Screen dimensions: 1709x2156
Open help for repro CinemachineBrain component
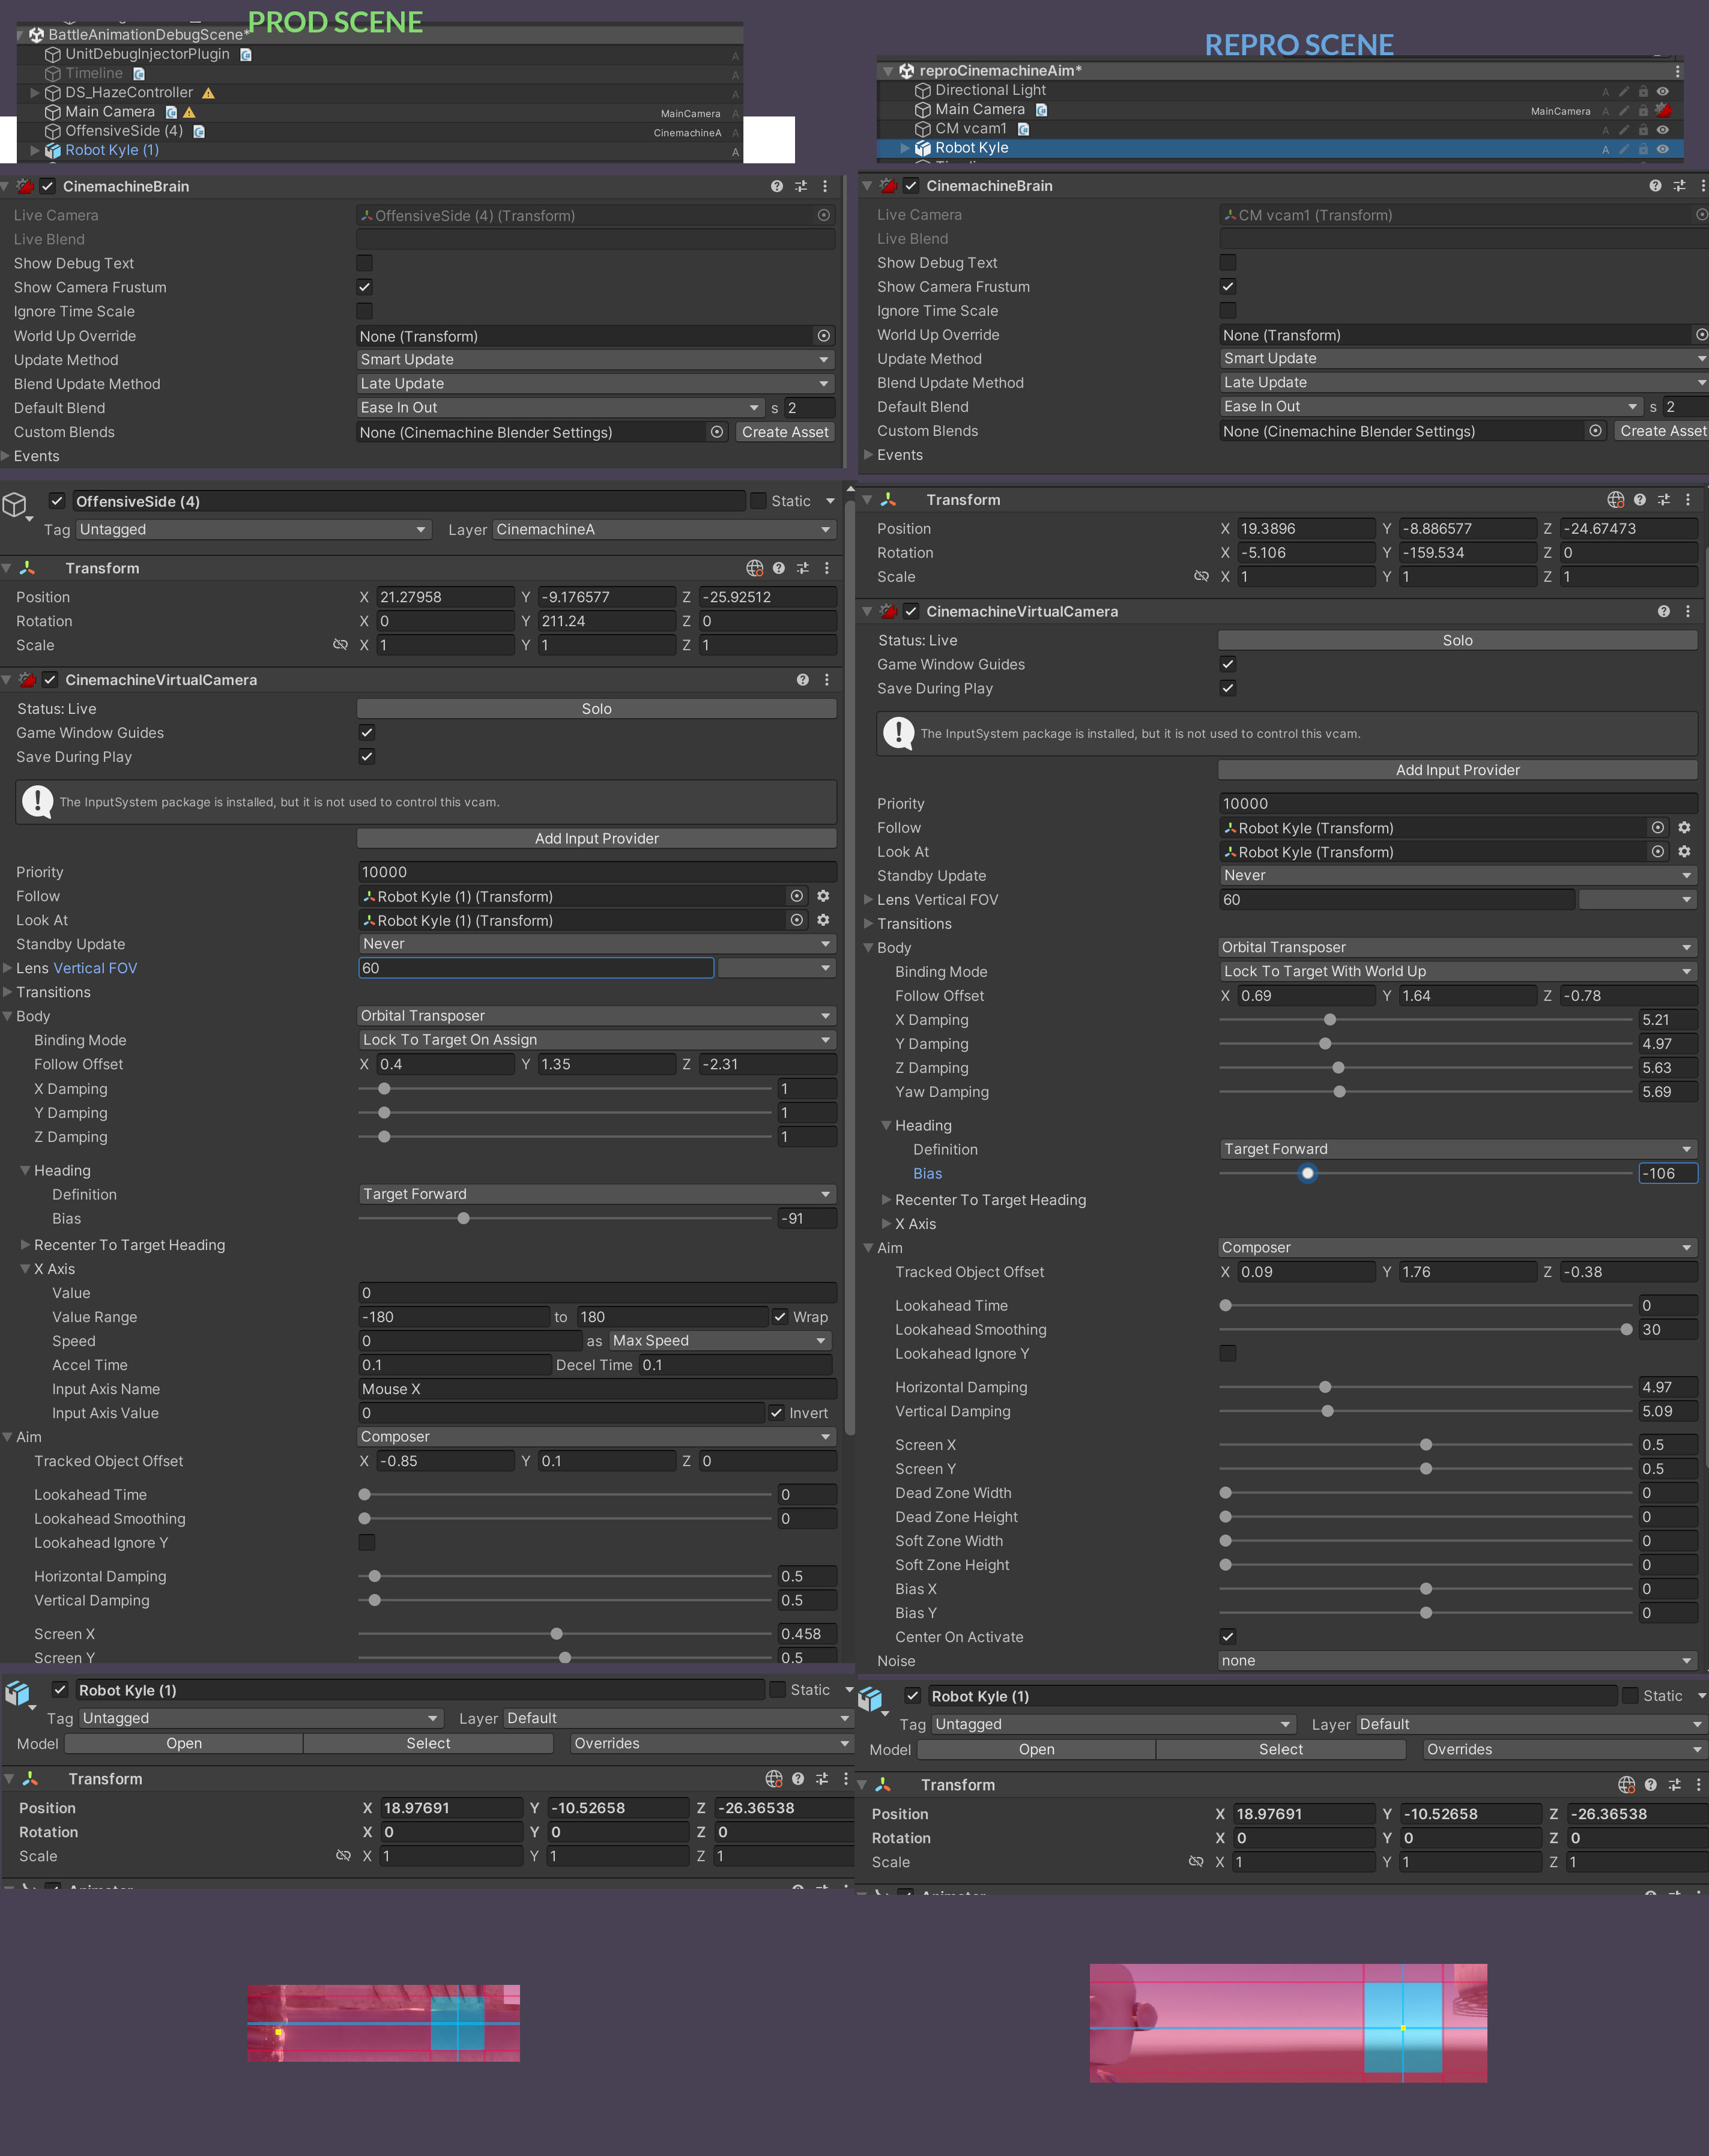1655,186
